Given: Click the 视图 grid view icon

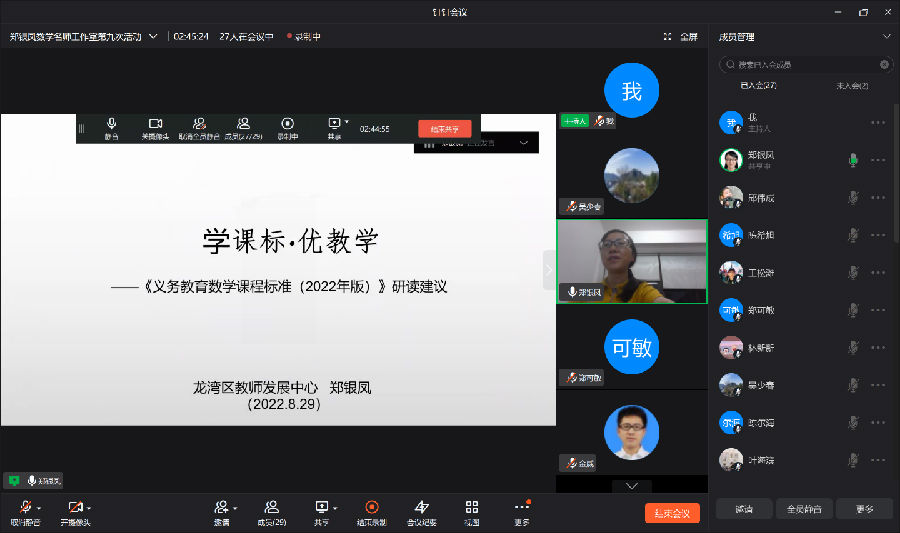Looking at the screenshot, I should 471,508.
